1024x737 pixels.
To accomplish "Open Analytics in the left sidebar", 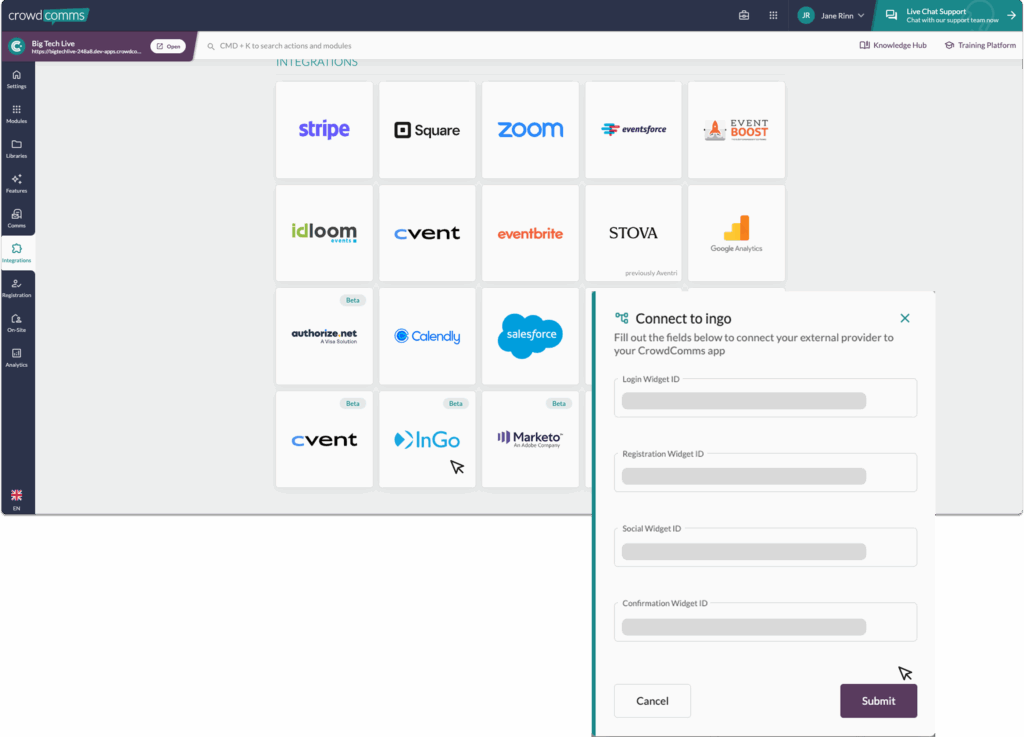I will tap(17, 357).
